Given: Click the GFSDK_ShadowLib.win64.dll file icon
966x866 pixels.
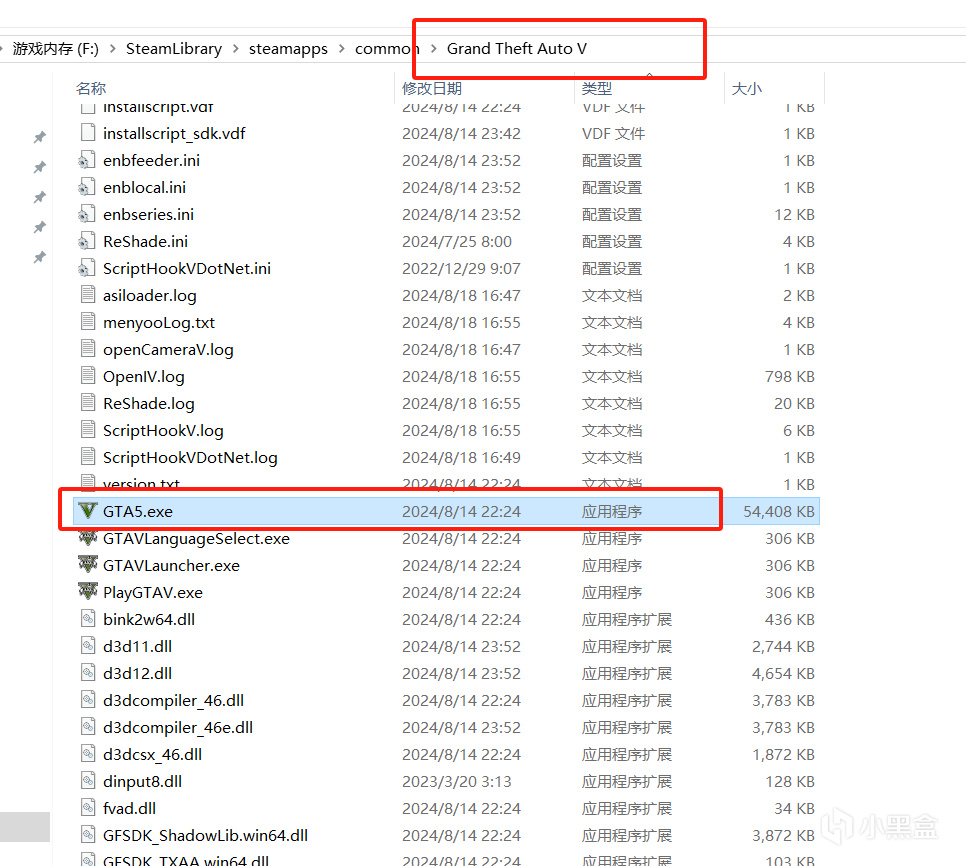Looking at the screenshot, I should (x=88, y=835).
